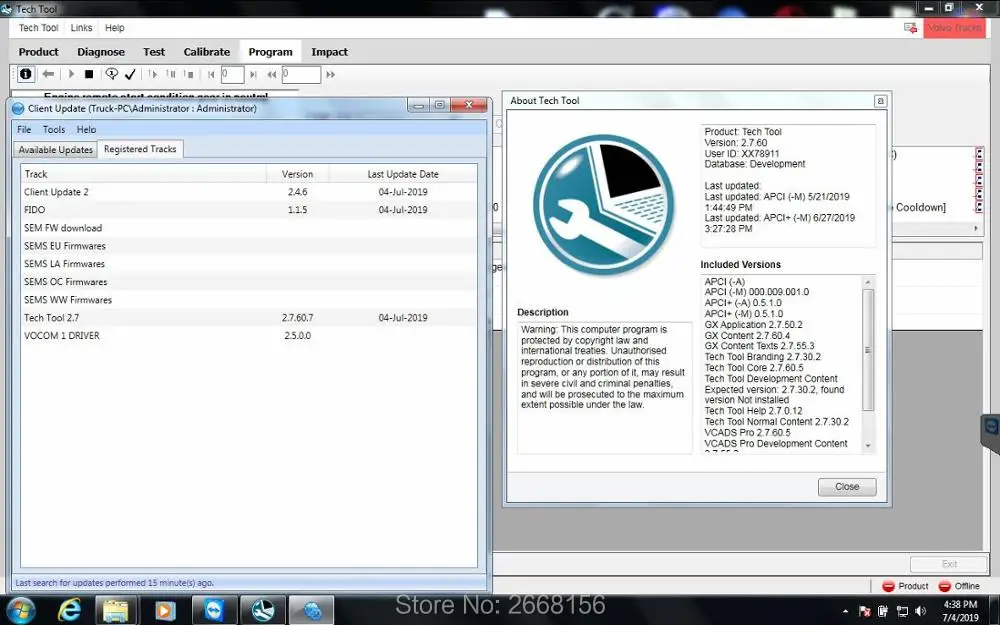
Task: Select the Program tab
Action: [270, 52]
